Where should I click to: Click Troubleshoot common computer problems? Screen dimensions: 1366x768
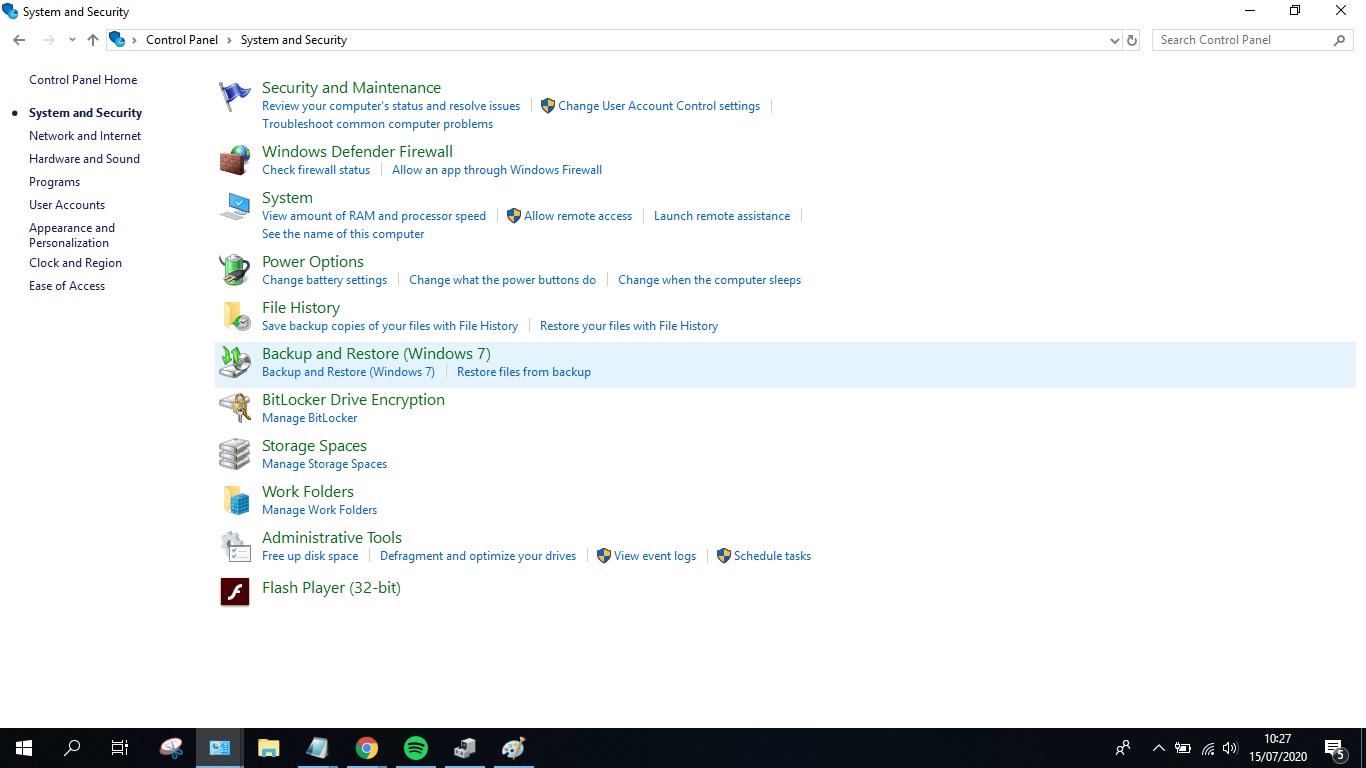(377, 124)
